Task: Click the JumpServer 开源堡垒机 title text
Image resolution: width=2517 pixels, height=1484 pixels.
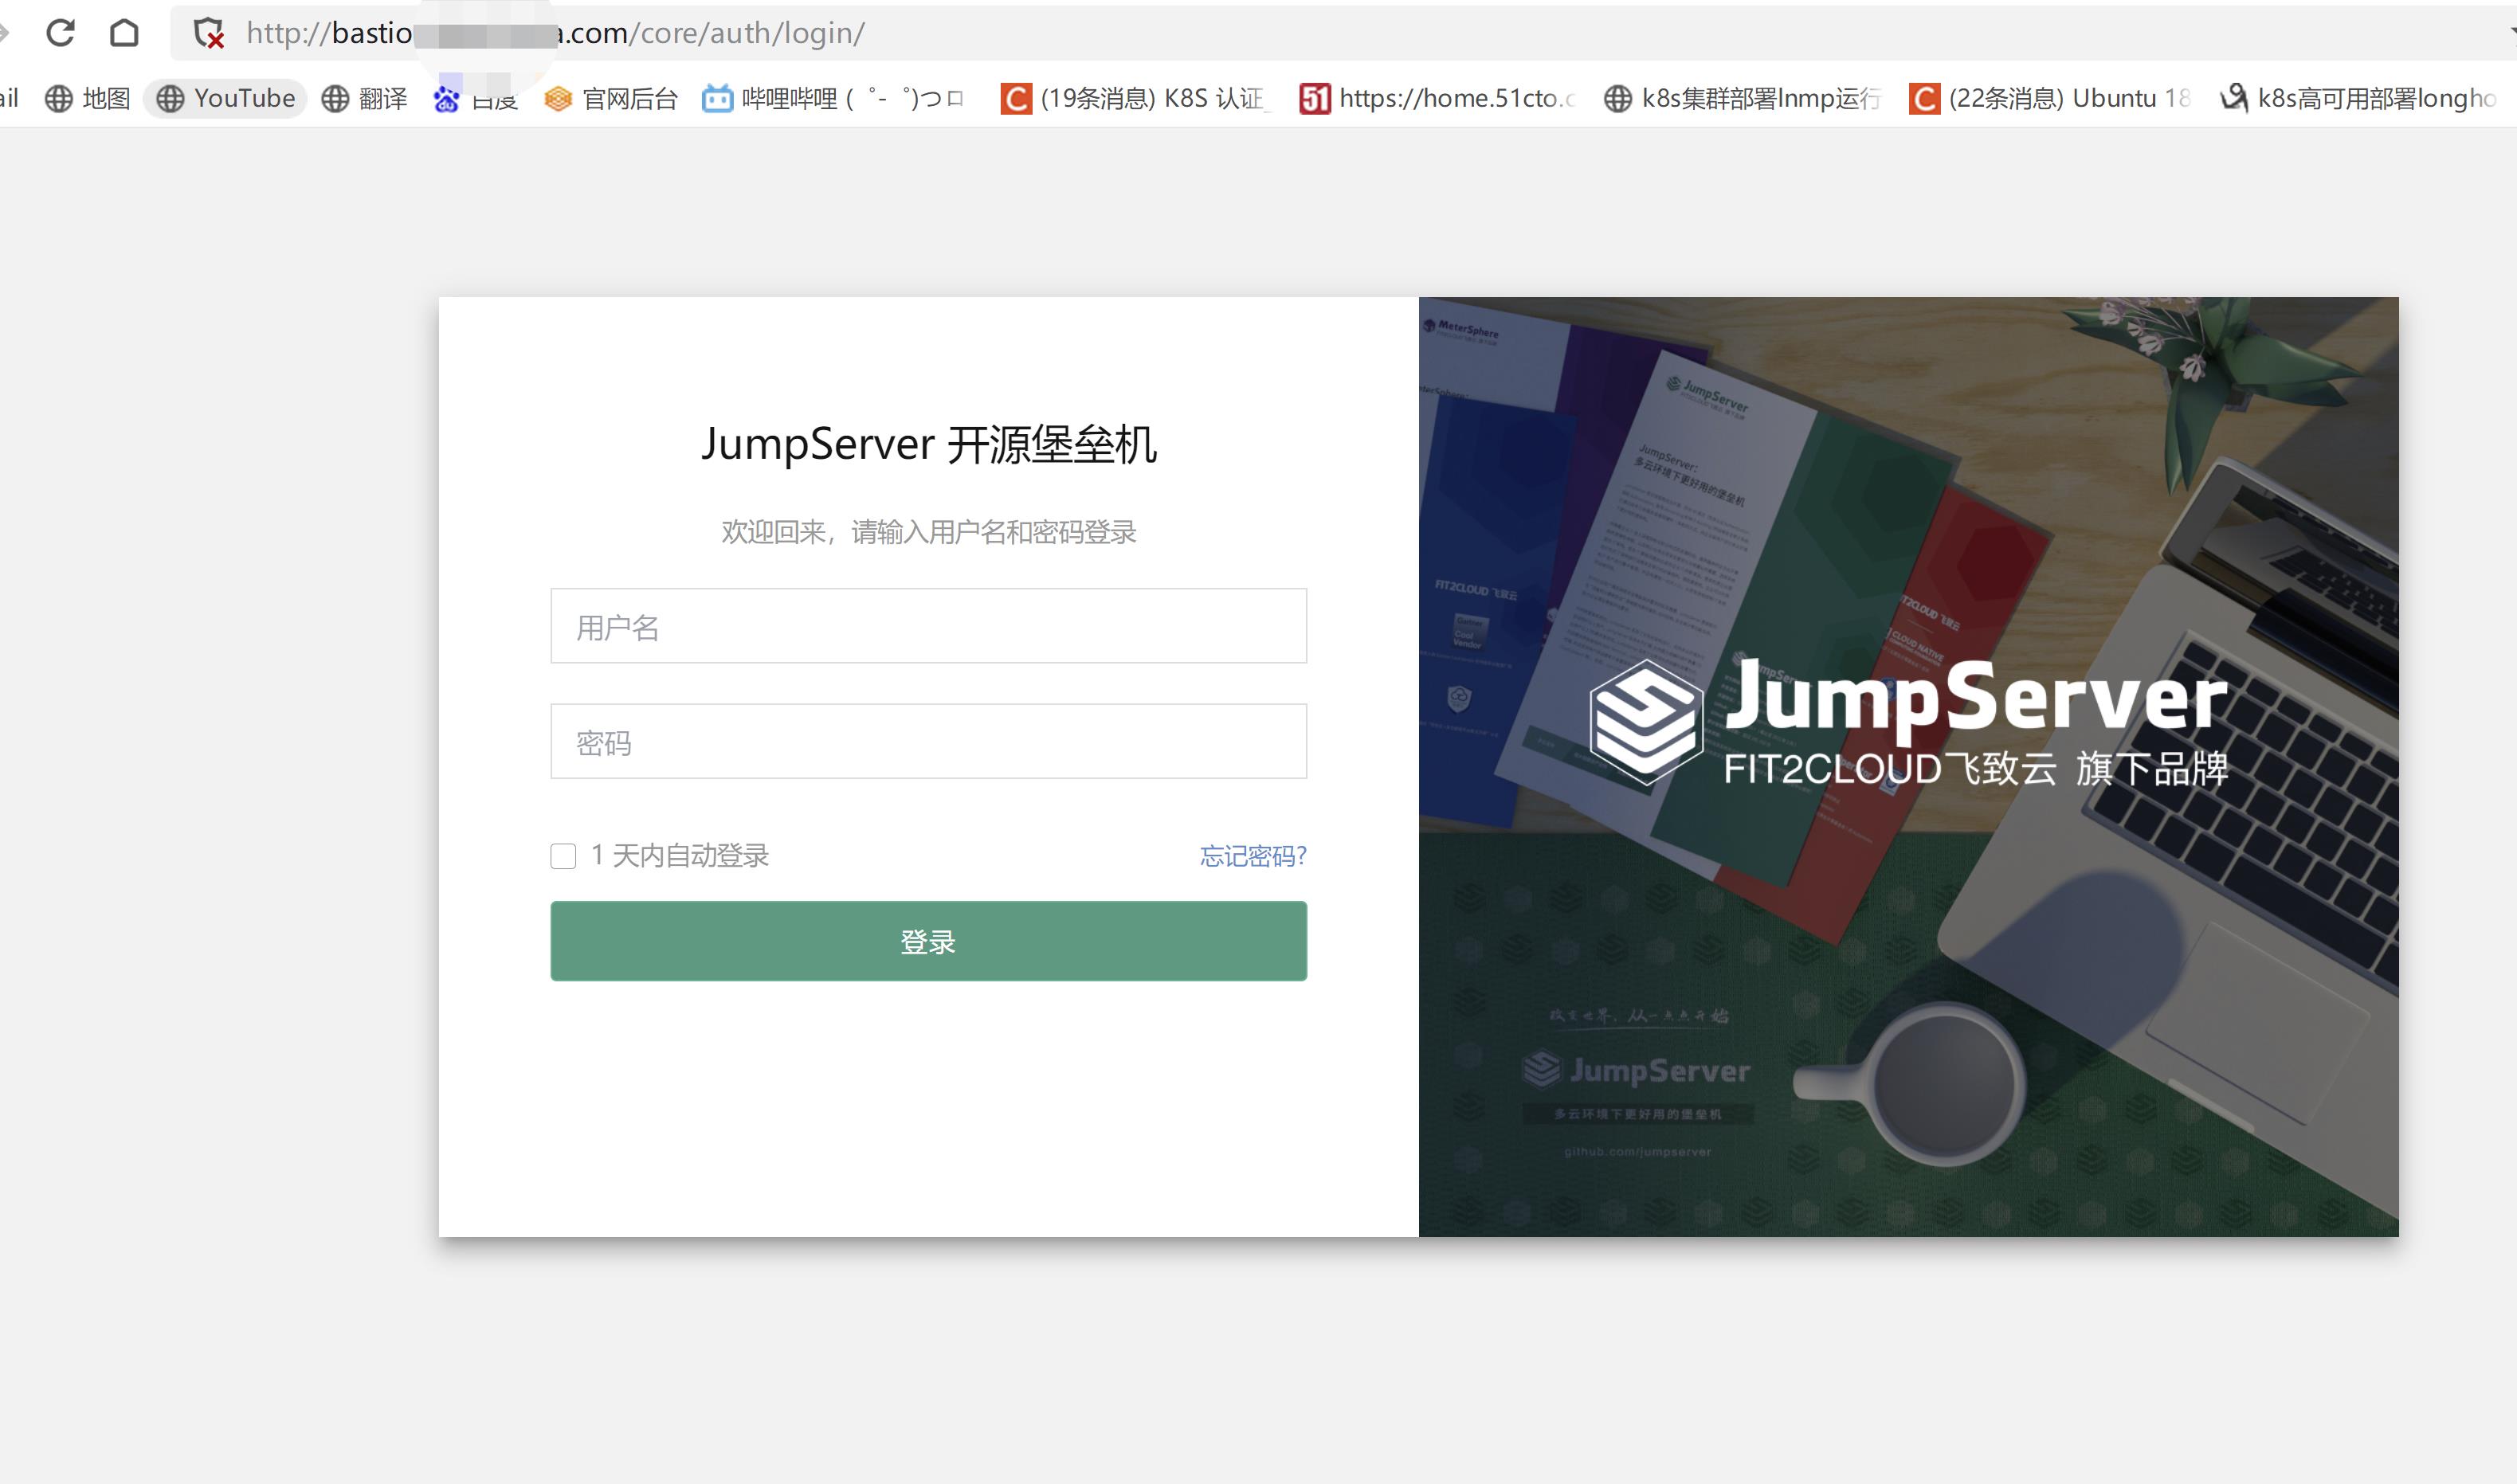Action: coord(929,444)
